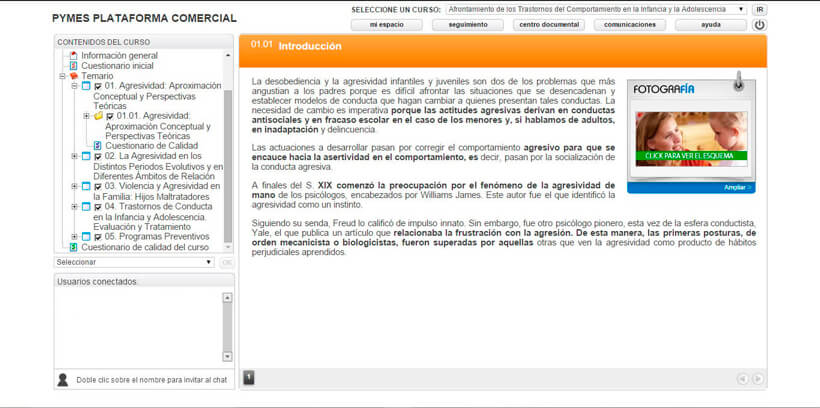Toggle checkbox for 02. La Agresividad en los Distintos Periodos
This screenshot has width=820, height=408.
[98, 156]
